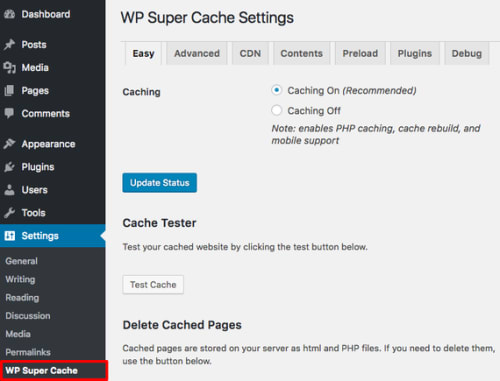The width and height of the screenshot is (500, 381).
Task: Switch to the Easy tab
Action: (143, 53)
